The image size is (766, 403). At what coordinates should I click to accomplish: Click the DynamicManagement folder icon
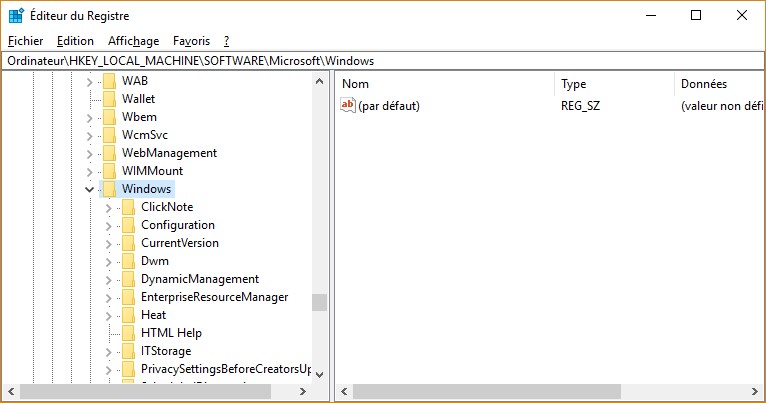(x=128, y=279)
